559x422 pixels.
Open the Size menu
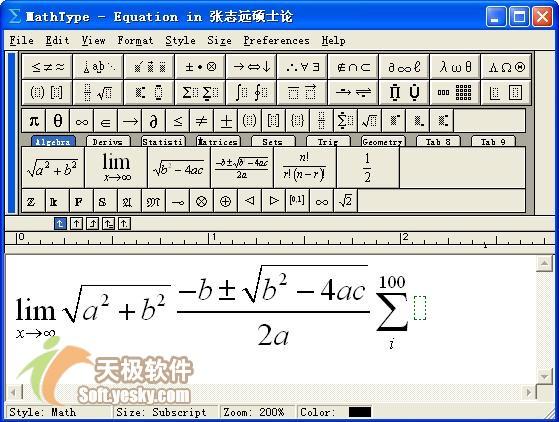coord(219,41)
